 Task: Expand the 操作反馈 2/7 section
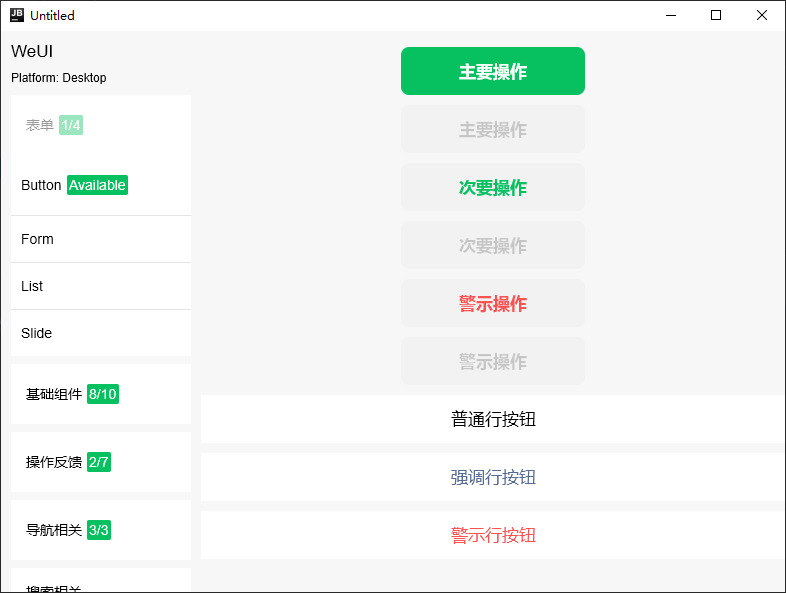[101, 462]
